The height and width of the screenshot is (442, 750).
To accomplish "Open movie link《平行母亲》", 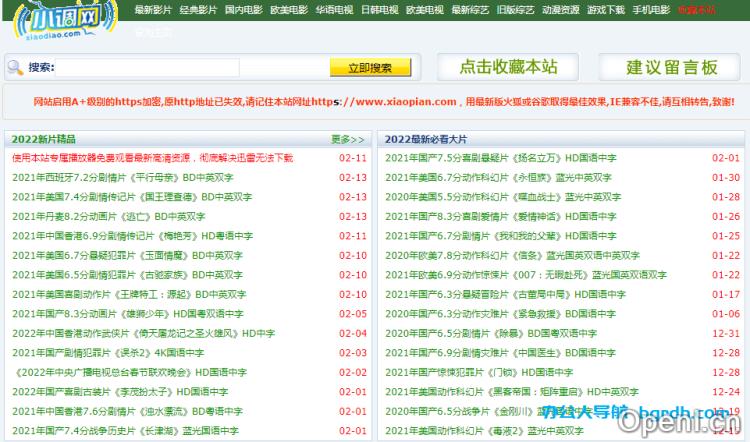I will (x=123, y=177).
